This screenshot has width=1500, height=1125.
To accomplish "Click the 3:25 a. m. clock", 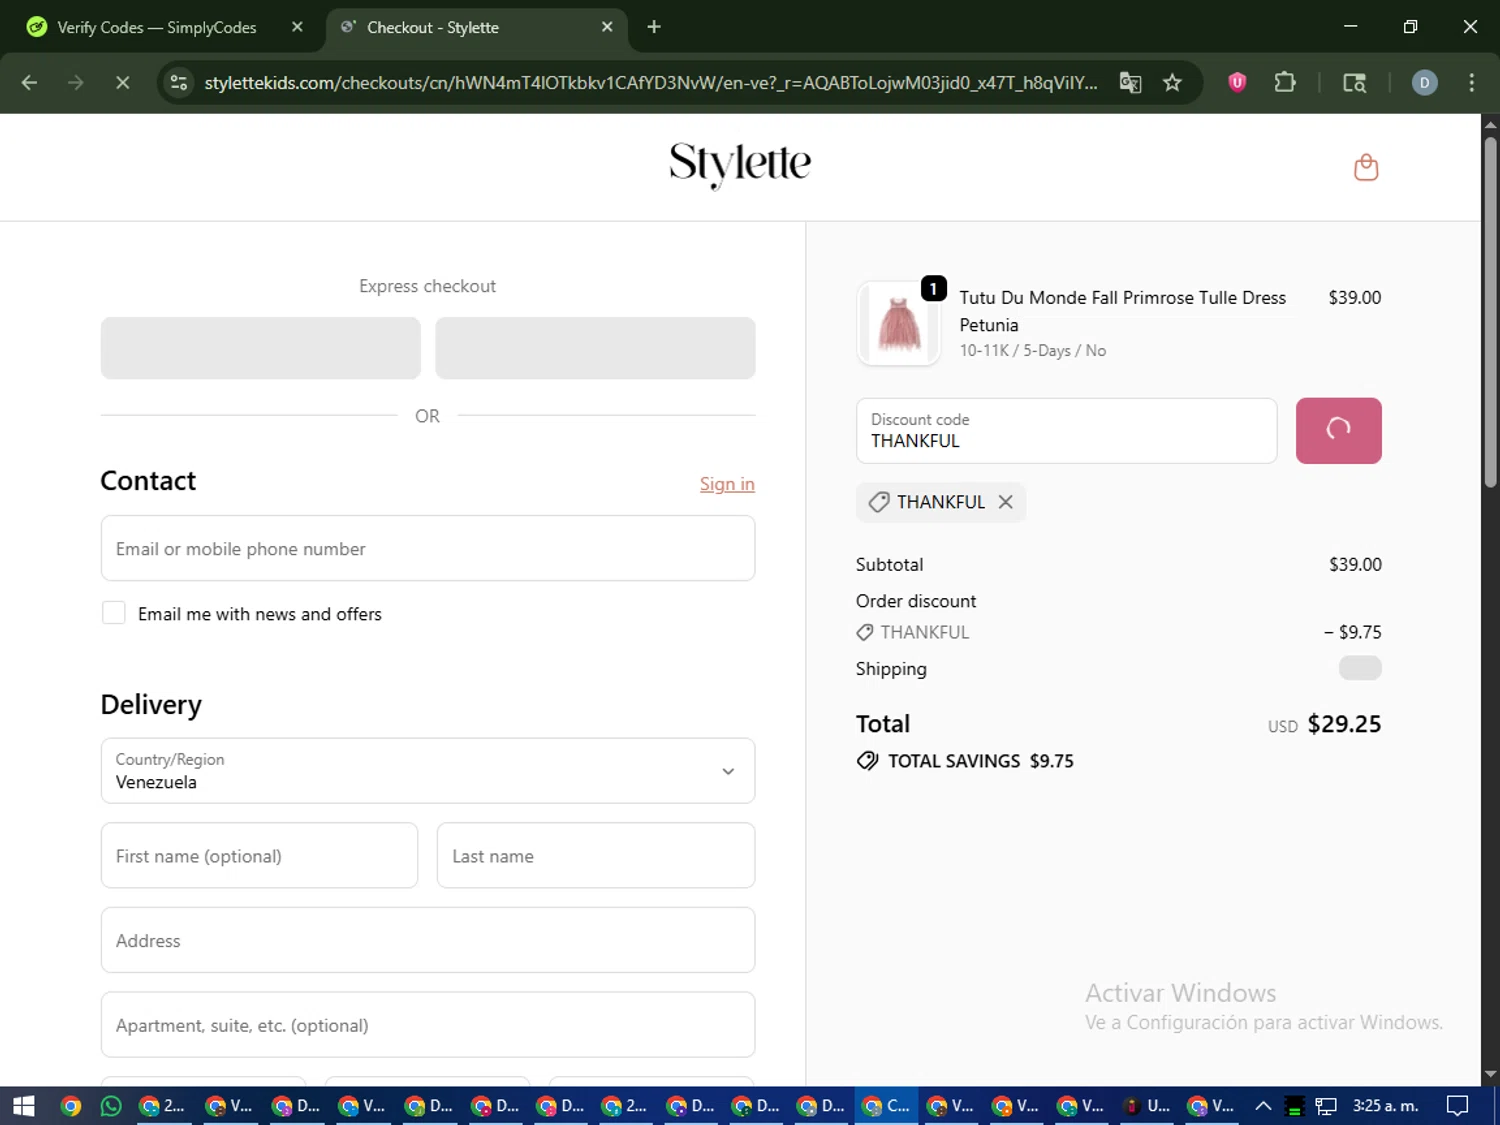I will tap(1385, 1106).
